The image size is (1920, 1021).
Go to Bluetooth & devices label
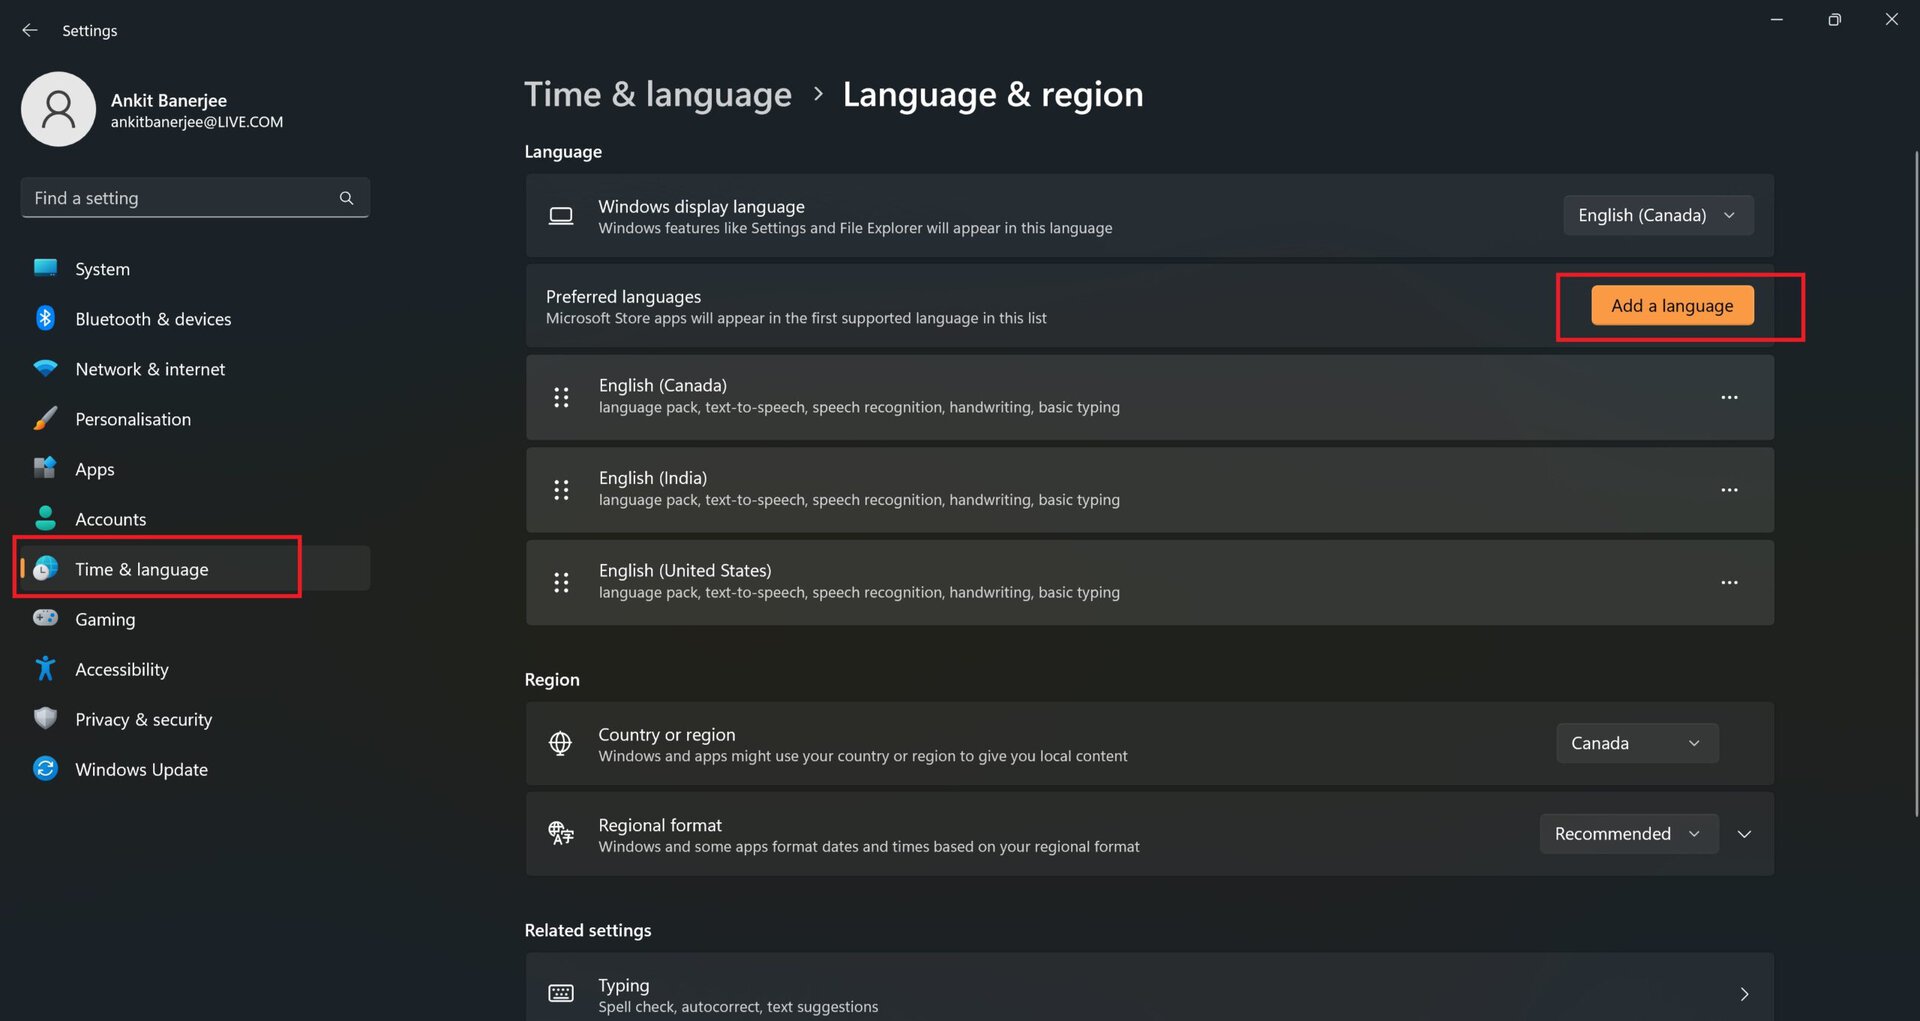pos(153,319)
